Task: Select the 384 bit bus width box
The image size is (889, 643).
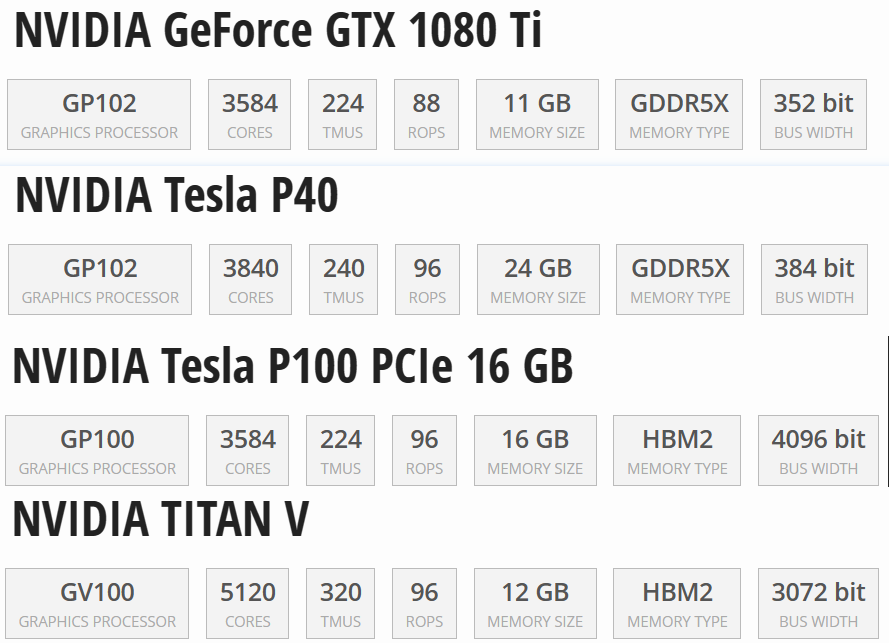Action: [815, 280]
